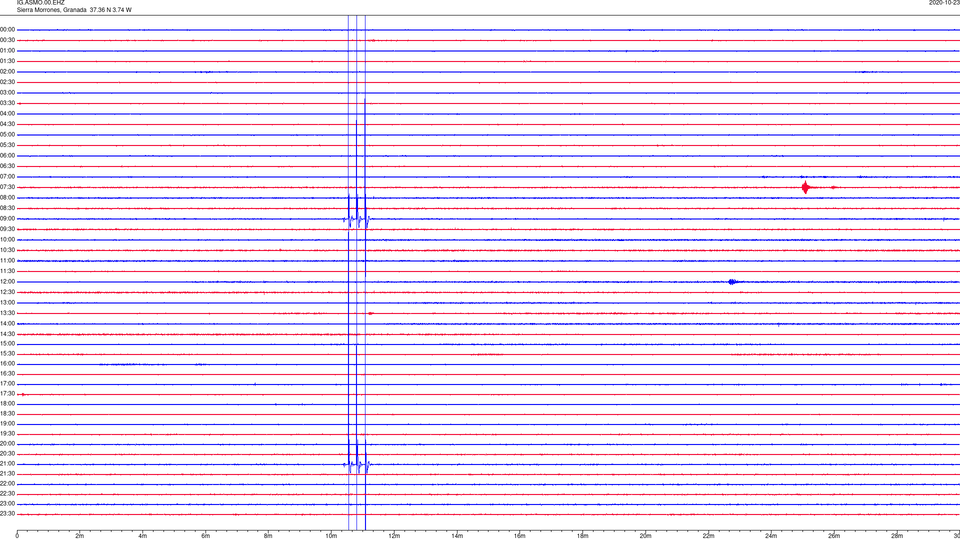Select the 00:30 trace time label
960x540 pixels.
(7, 40)
